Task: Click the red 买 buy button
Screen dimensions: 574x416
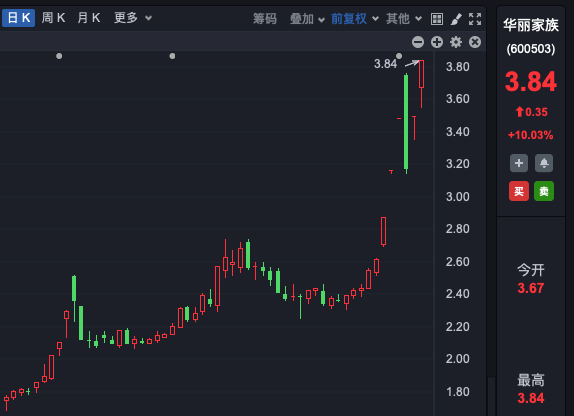Action: coord(519,191)
